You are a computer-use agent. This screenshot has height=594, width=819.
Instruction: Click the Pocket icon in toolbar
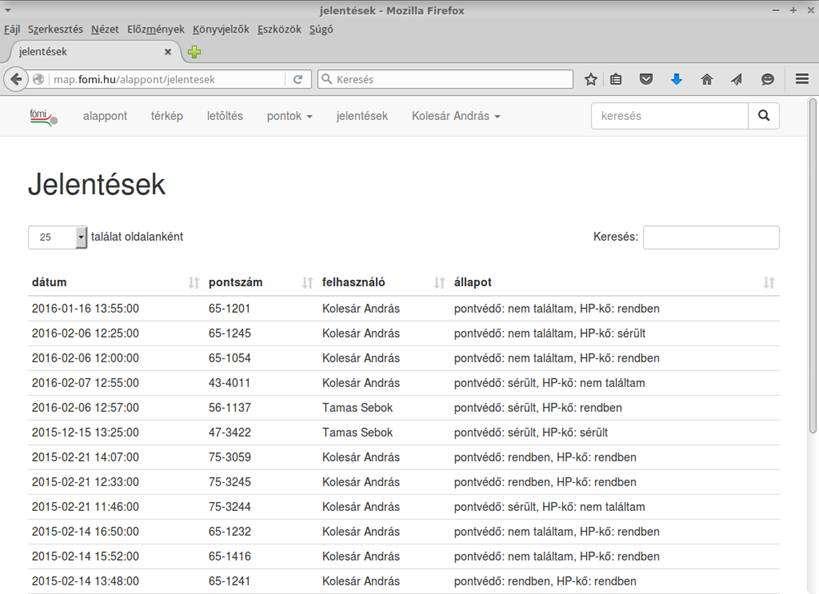(x=646, y=79)
